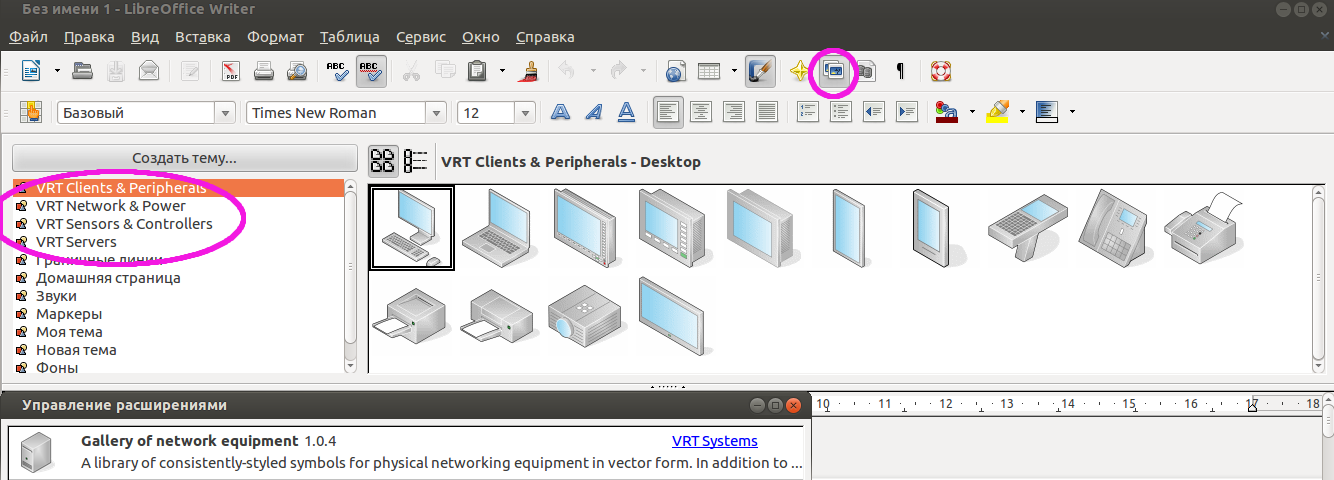Click the print document icon

tap(264, 71)
